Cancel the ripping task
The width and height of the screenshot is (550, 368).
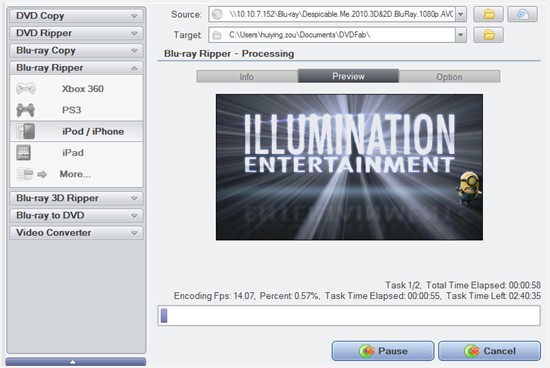(489, 351)
